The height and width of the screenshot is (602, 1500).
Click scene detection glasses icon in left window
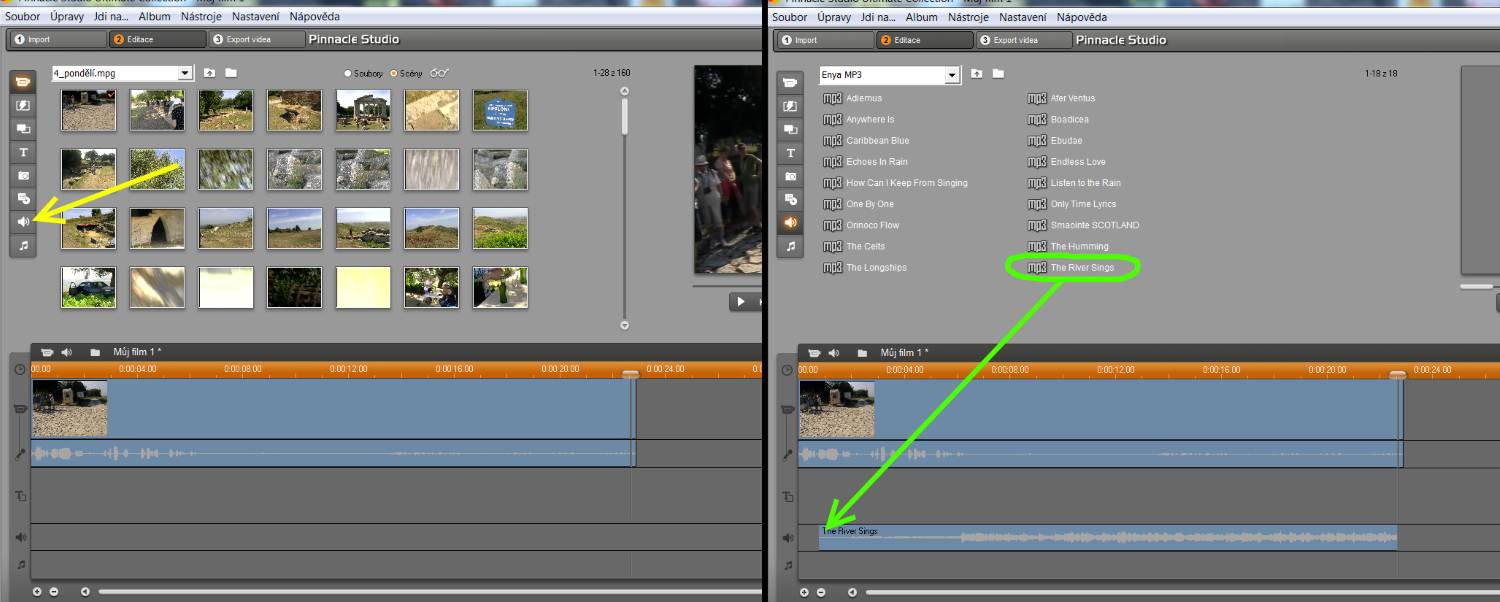click(x=440, y=73)
